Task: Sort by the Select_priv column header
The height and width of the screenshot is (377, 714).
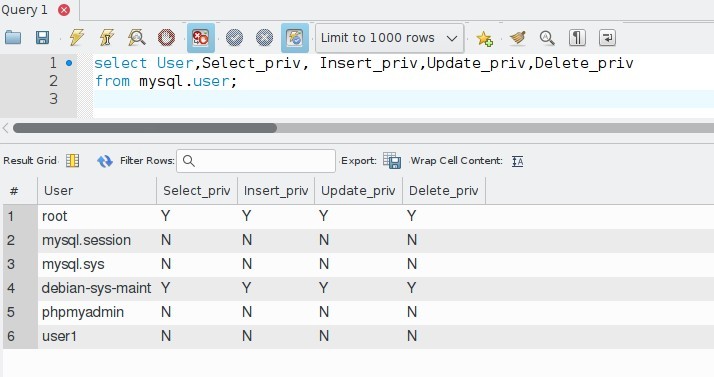Action: pyautogui.click(x=197, y=190)
